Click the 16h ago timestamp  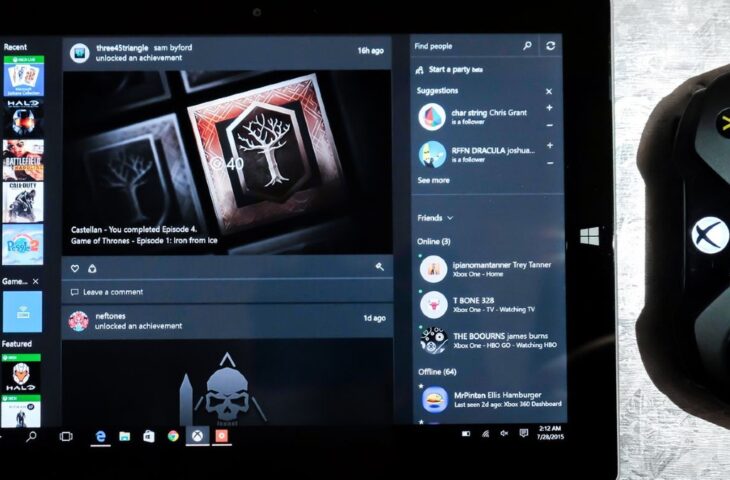371,51
